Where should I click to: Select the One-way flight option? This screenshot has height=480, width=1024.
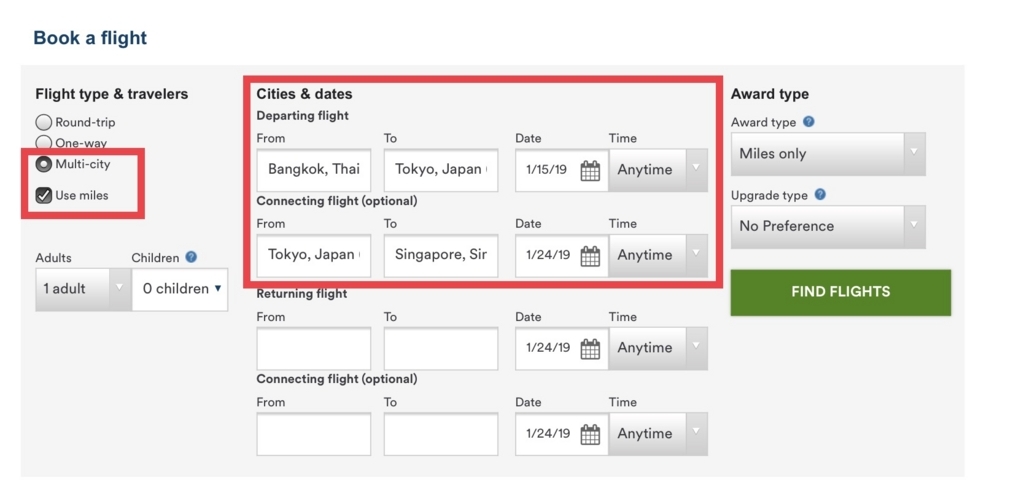click(44, 143)
